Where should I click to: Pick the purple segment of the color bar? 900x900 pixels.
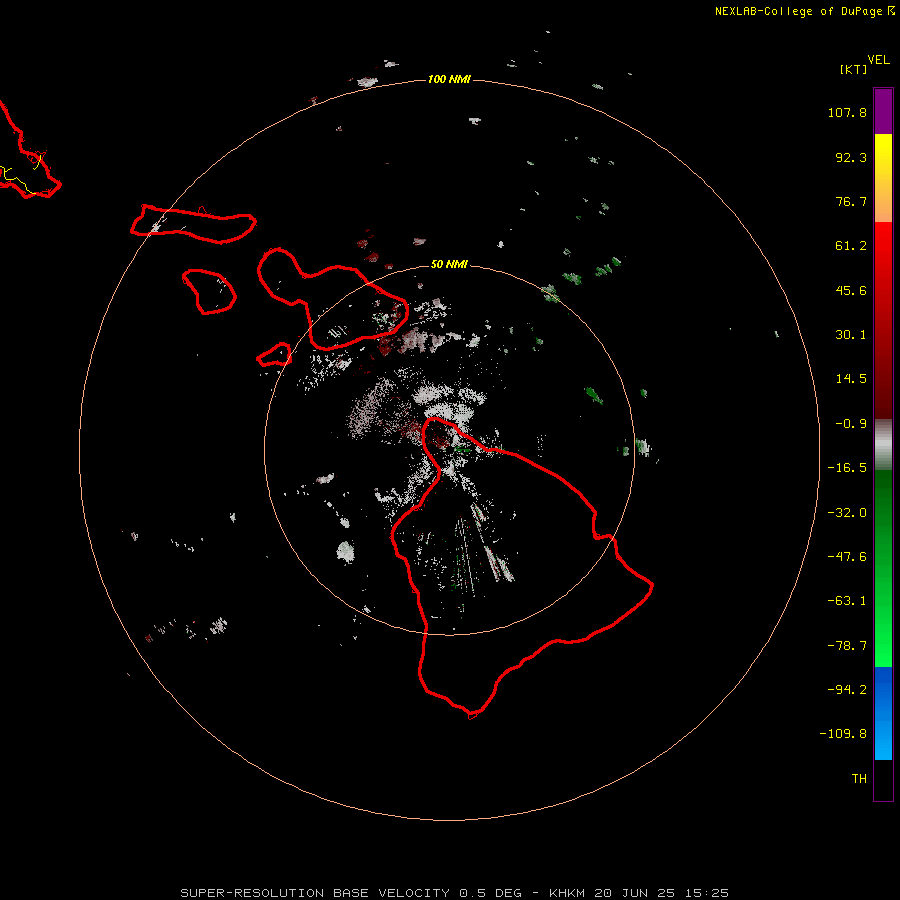(883, 111)
